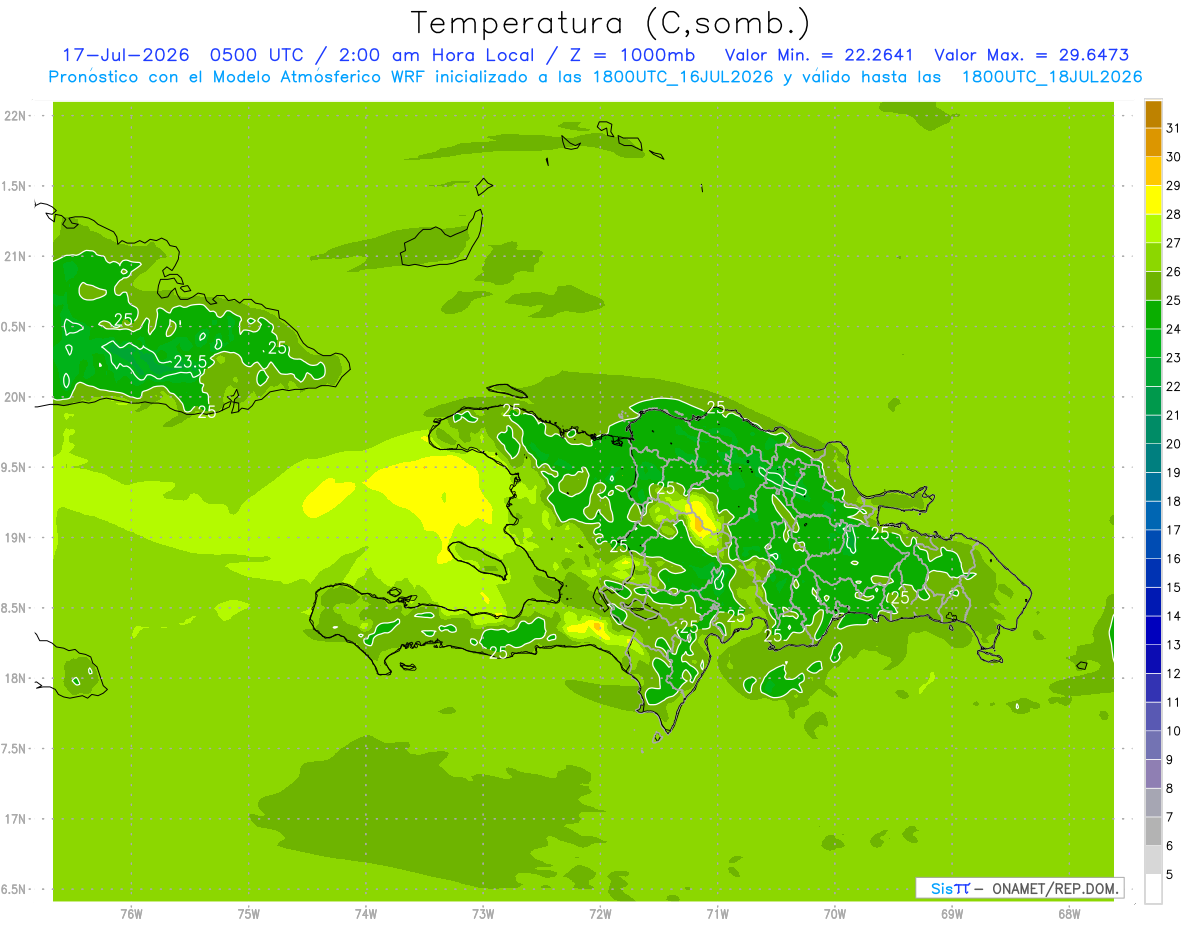
Task: Click the "24" colorbar label
Action: pos(1173,329)
